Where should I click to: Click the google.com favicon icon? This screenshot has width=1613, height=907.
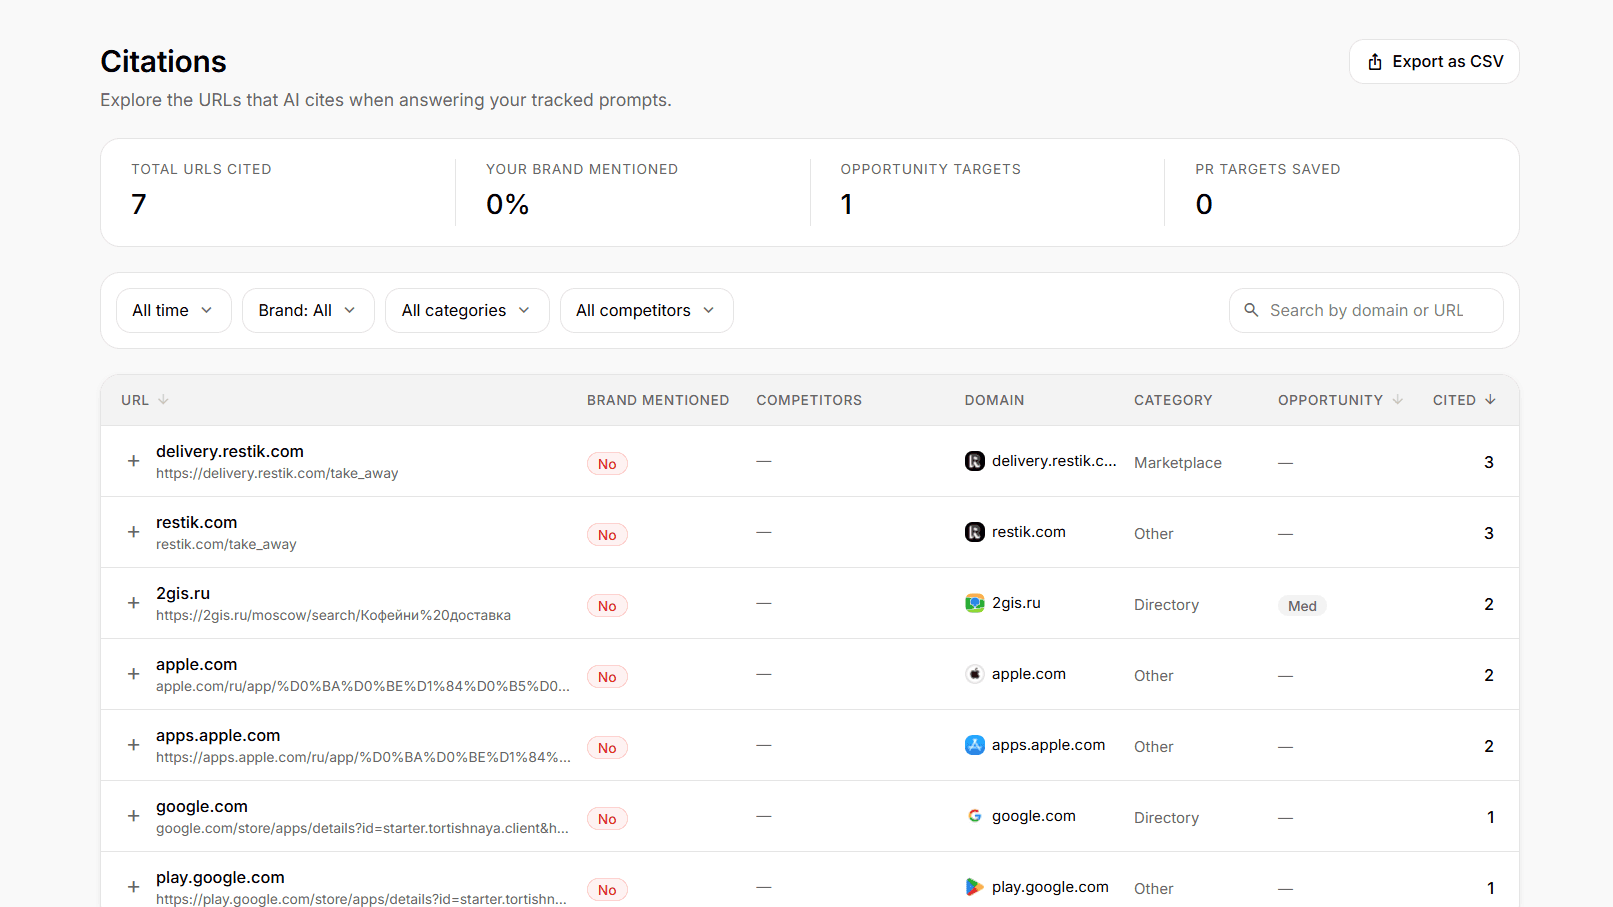975,816
